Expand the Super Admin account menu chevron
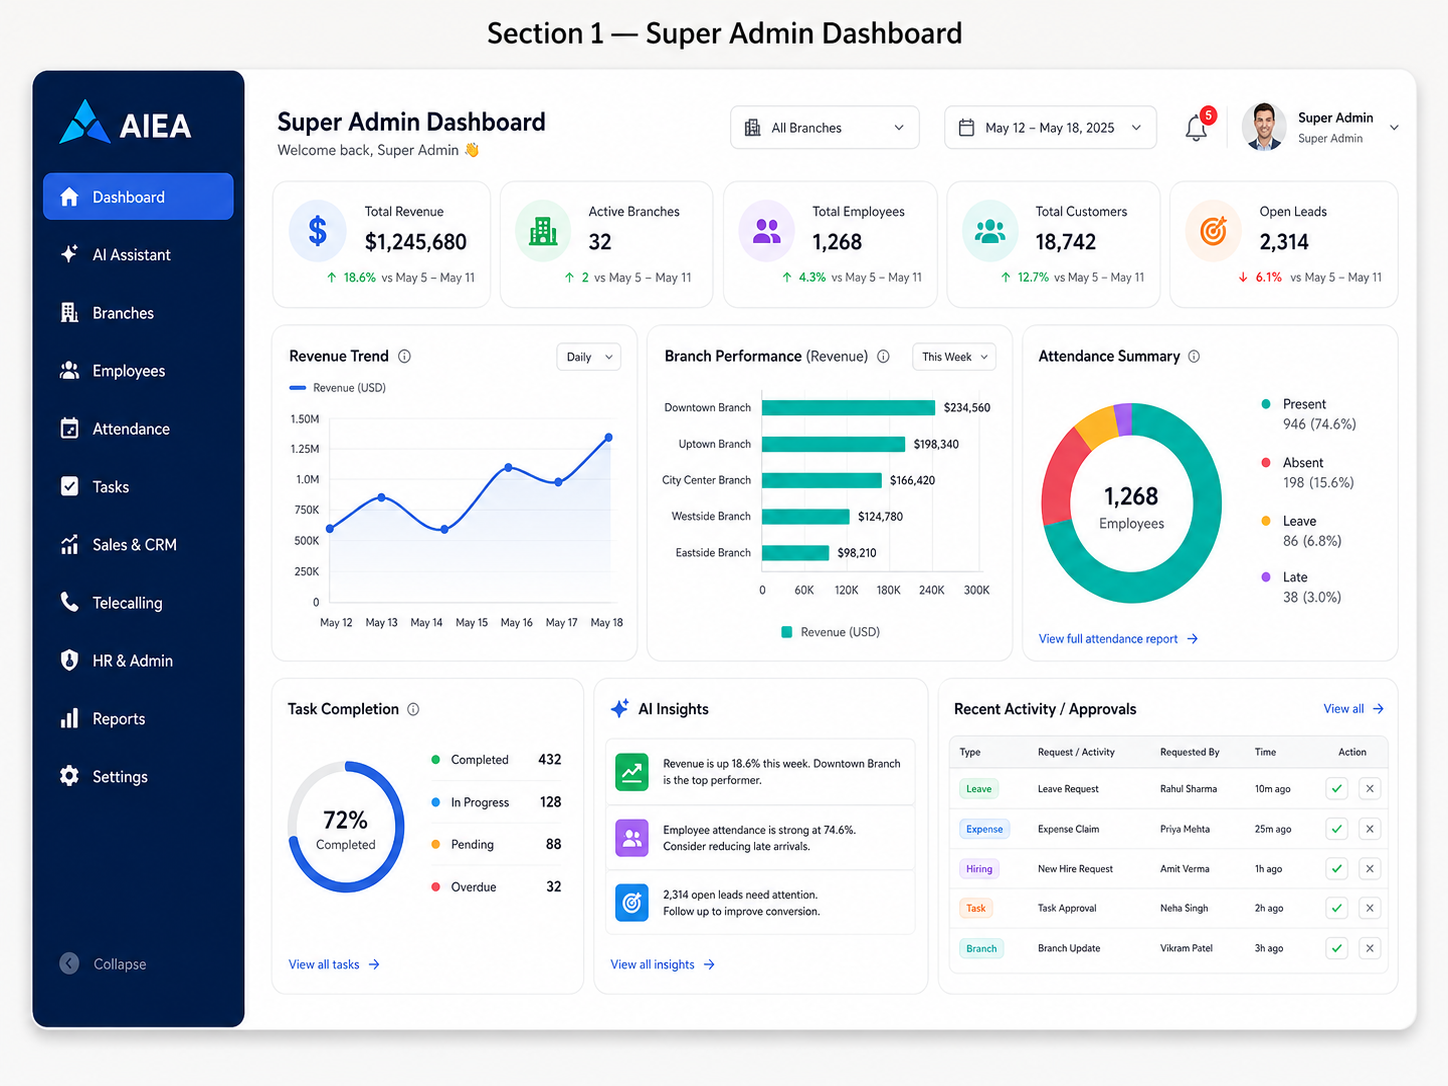The height and width of the screenshot is (1086, 1448). [x=1394, y=128]
